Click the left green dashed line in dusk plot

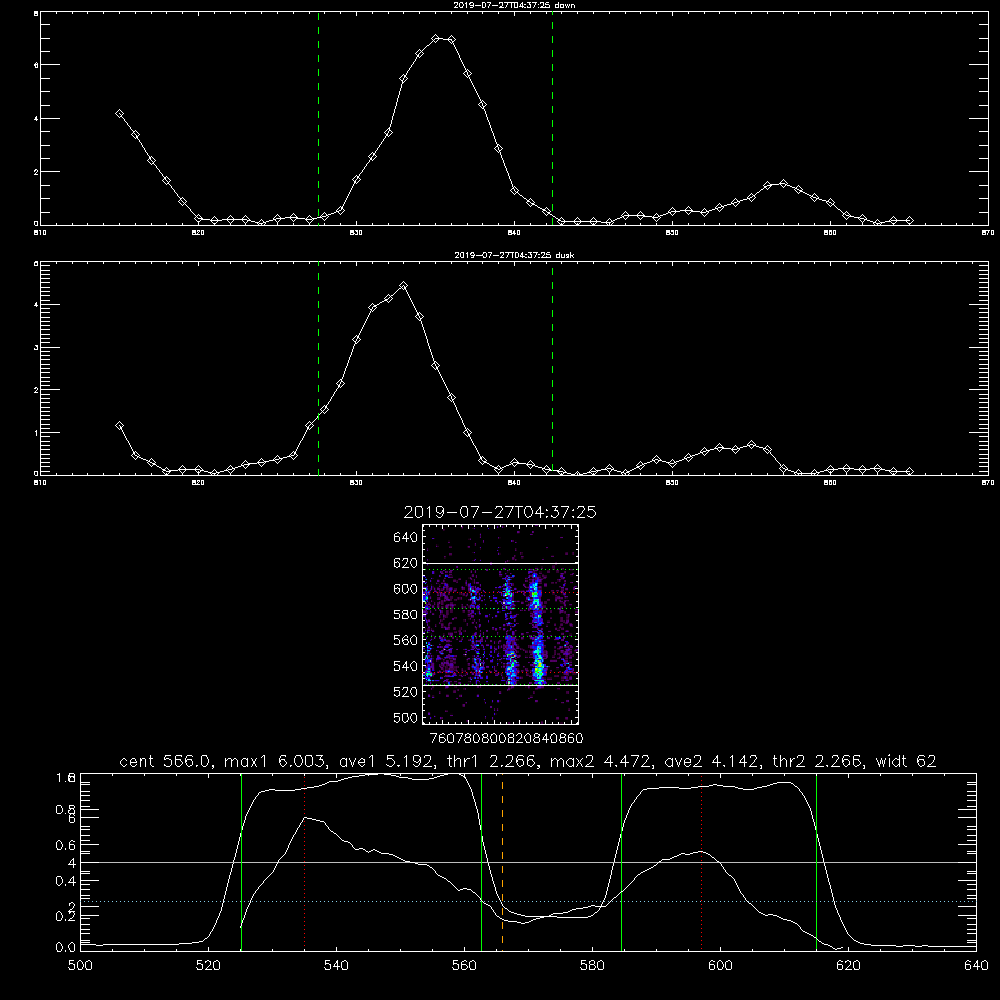318,369
